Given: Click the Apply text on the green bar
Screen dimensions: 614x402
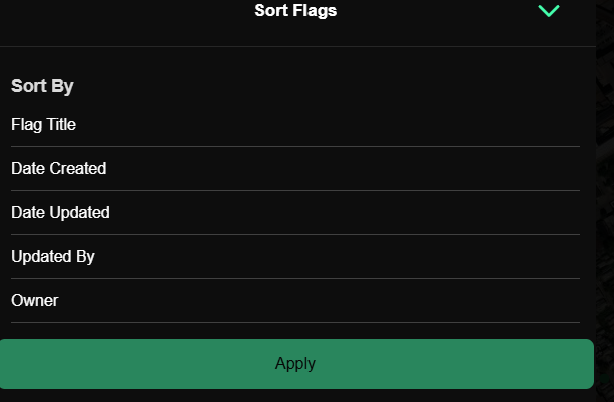Looking at the screenshot, I should (x=295, y=364).
